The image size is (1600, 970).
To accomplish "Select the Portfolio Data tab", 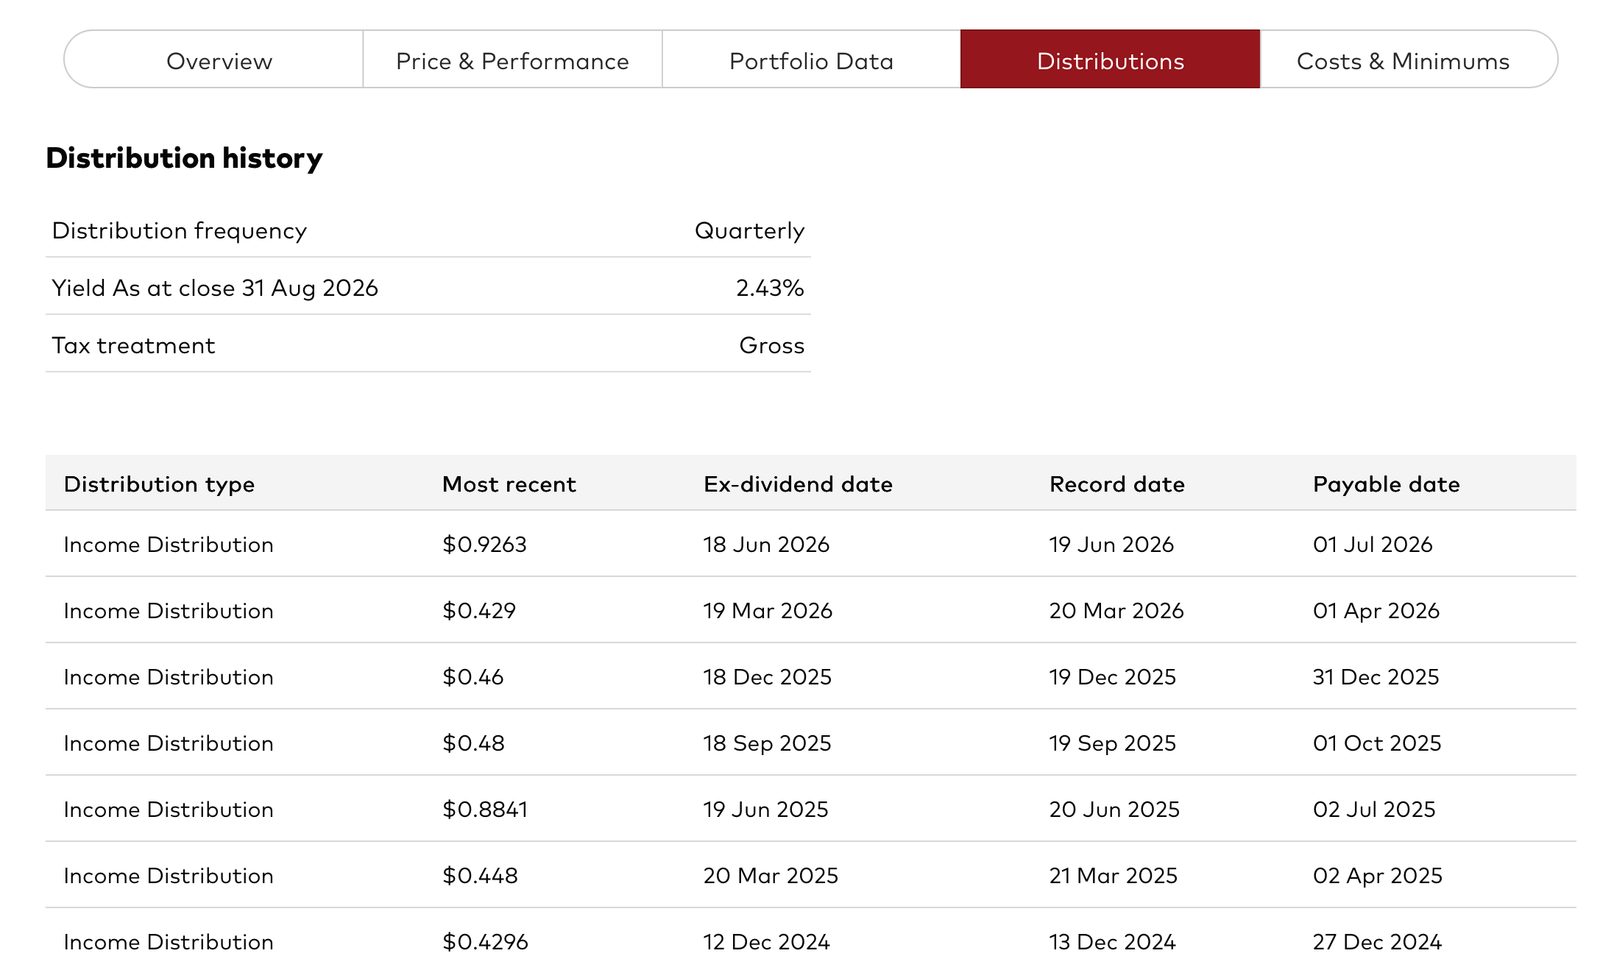I will [811, 60].
